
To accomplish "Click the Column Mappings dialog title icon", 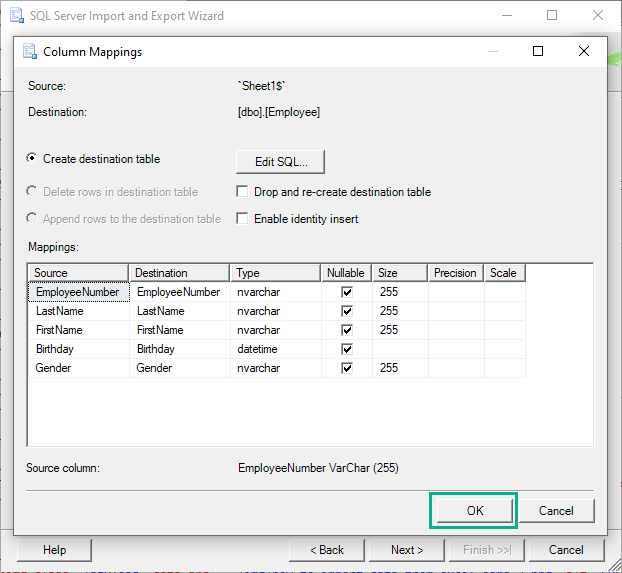I will tap(30, 52).
